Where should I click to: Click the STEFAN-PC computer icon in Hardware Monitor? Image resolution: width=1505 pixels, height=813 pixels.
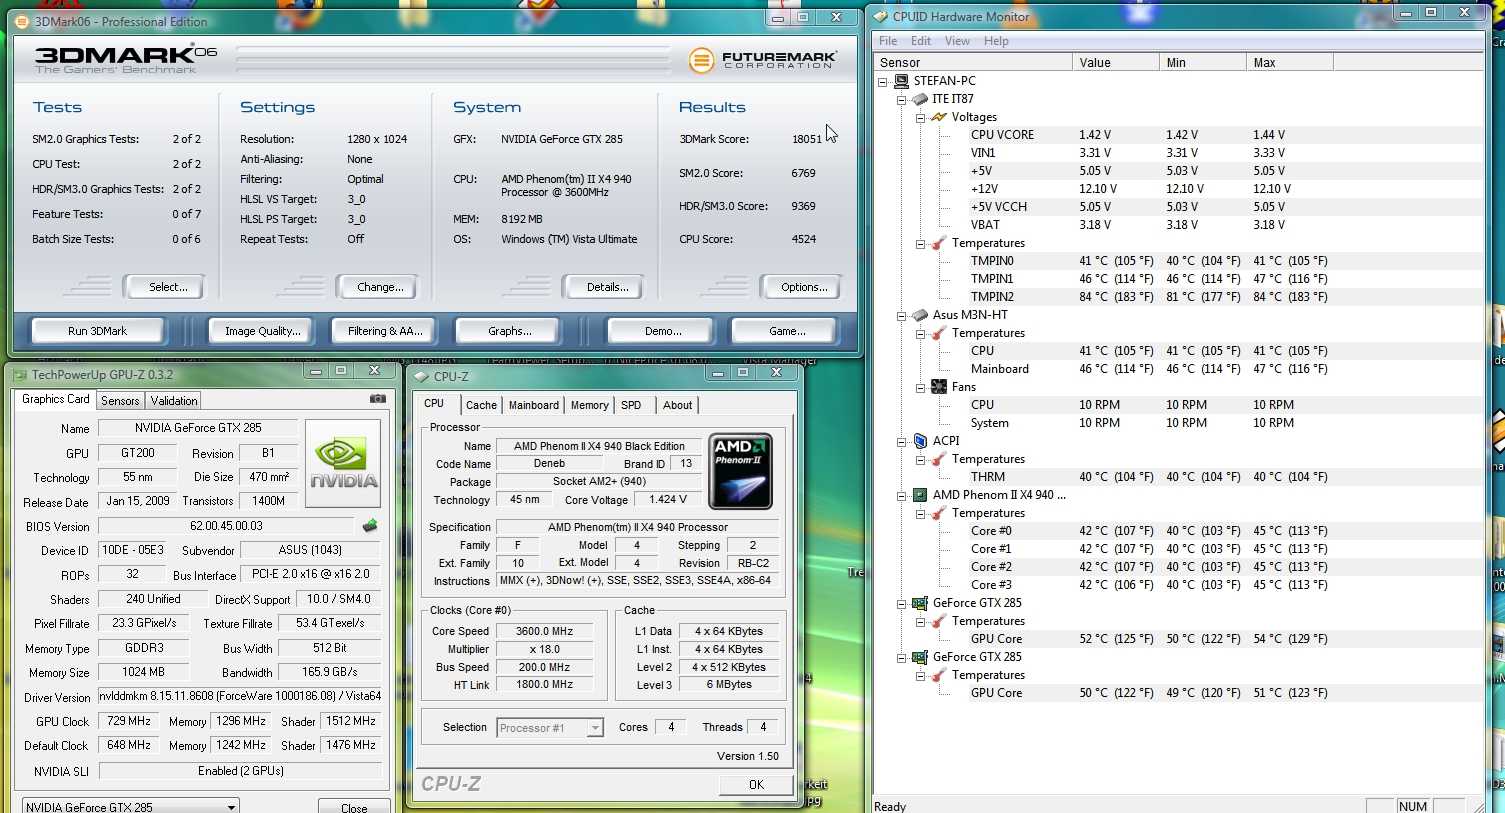901,81
